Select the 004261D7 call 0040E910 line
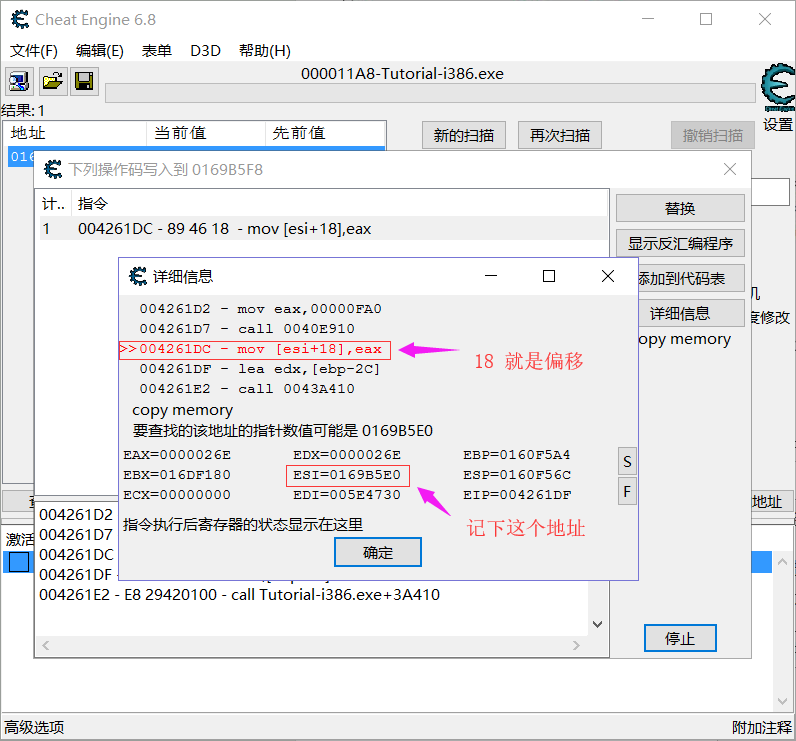 click(x=247, y=328)
